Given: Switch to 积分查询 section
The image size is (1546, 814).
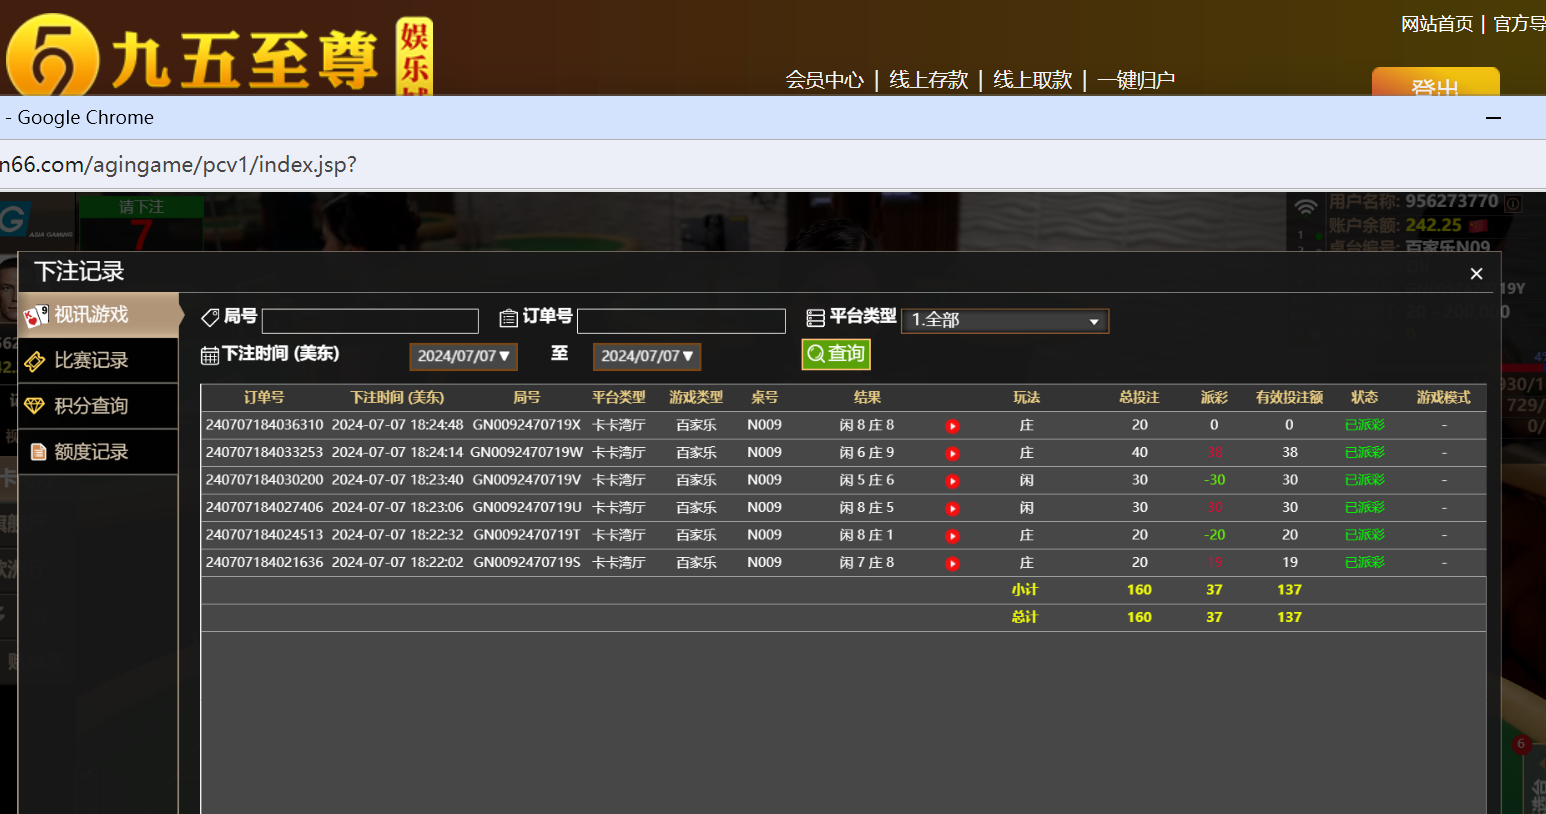Looking at the screenshot, I should click(x=98, y=406).
